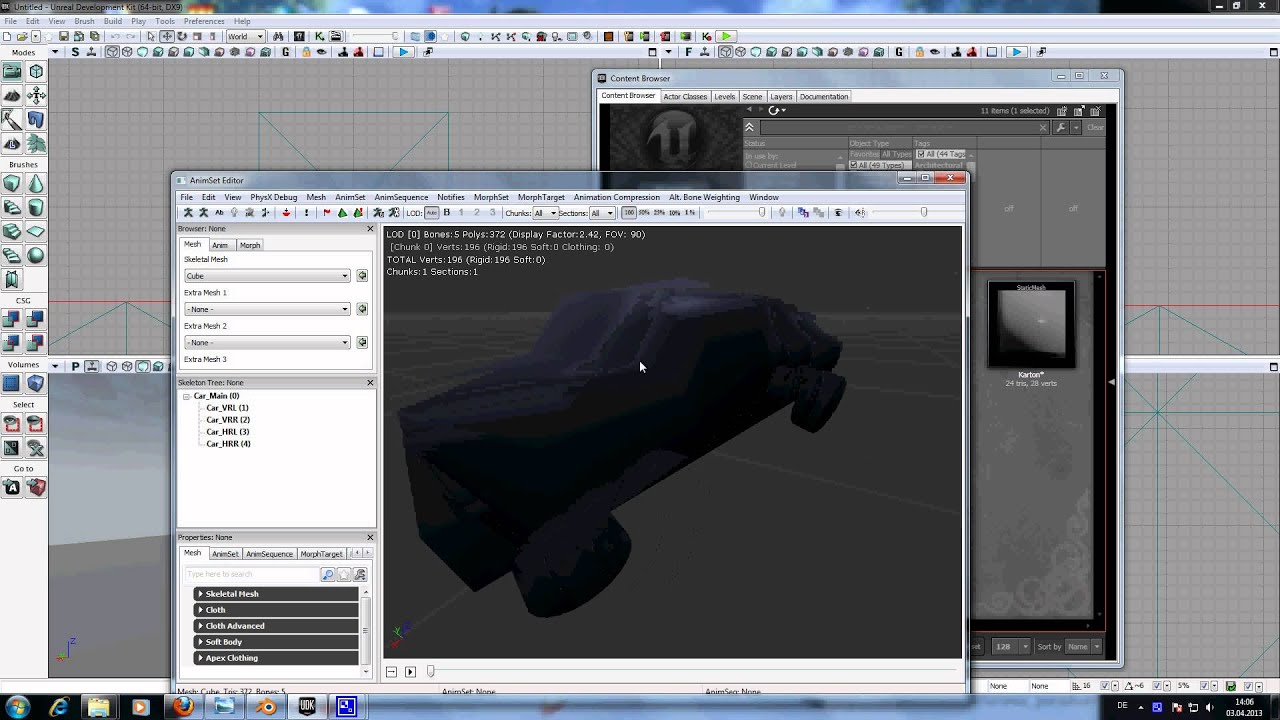The width and height of the screenshot is (1280, 720).
Task: Switch to the Morph browser tab
Action: [x=250, y=245]
